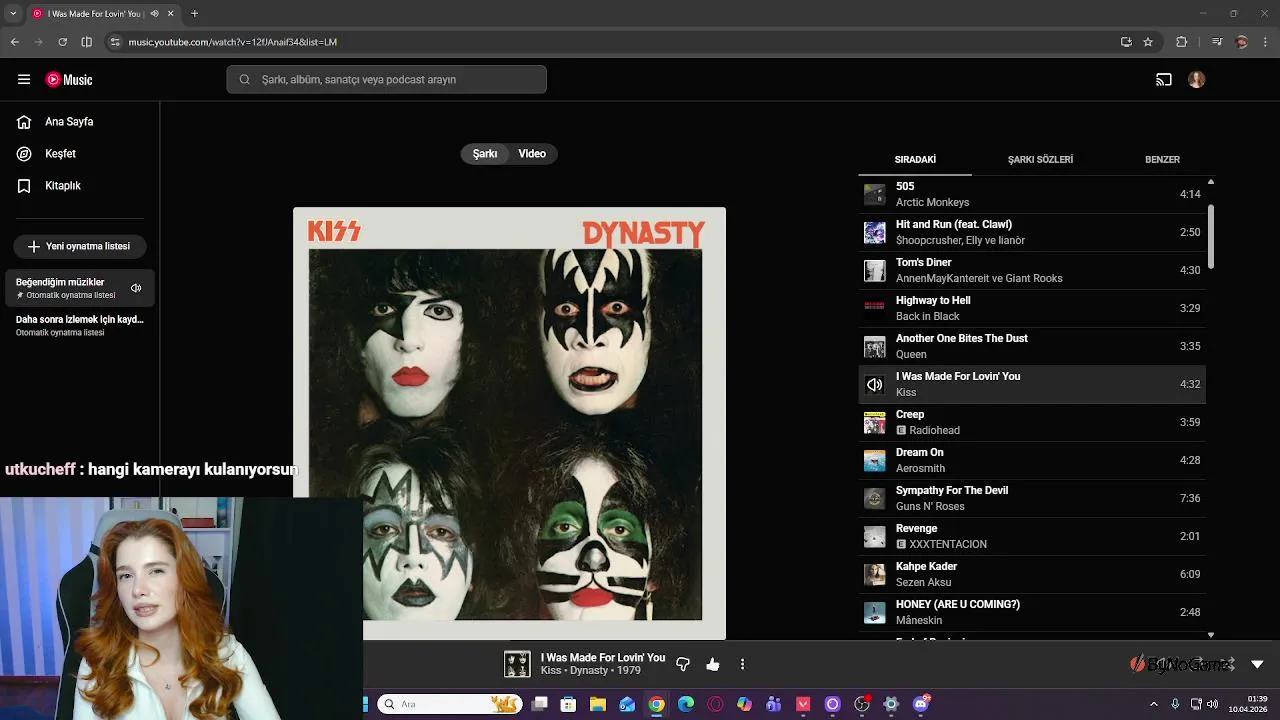Click the install app icon in address bar
Viewport: 1280px width, 720px height.
[x=1126, y=42]
